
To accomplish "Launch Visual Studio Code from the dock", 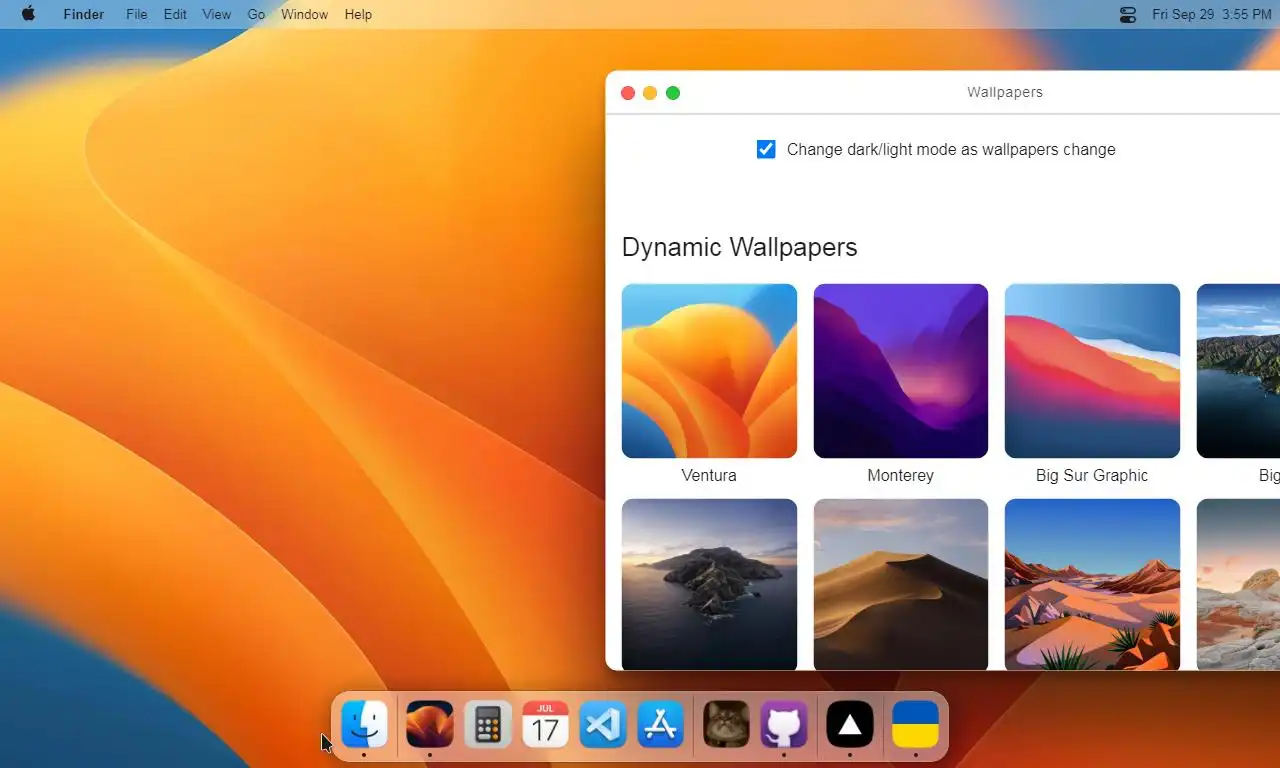I will coord(603,724).
